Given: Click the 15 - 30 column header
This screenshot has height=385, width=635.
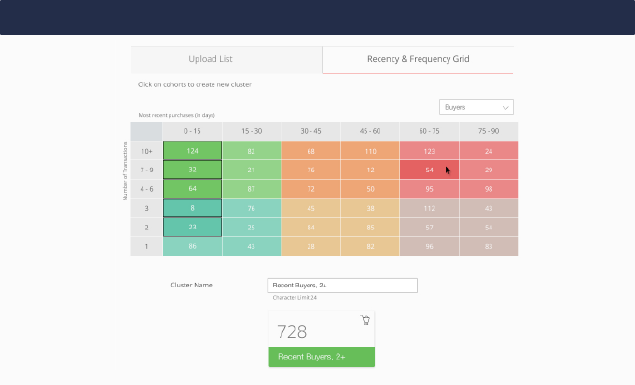Looking at the screenshot, I should point(251,131).
